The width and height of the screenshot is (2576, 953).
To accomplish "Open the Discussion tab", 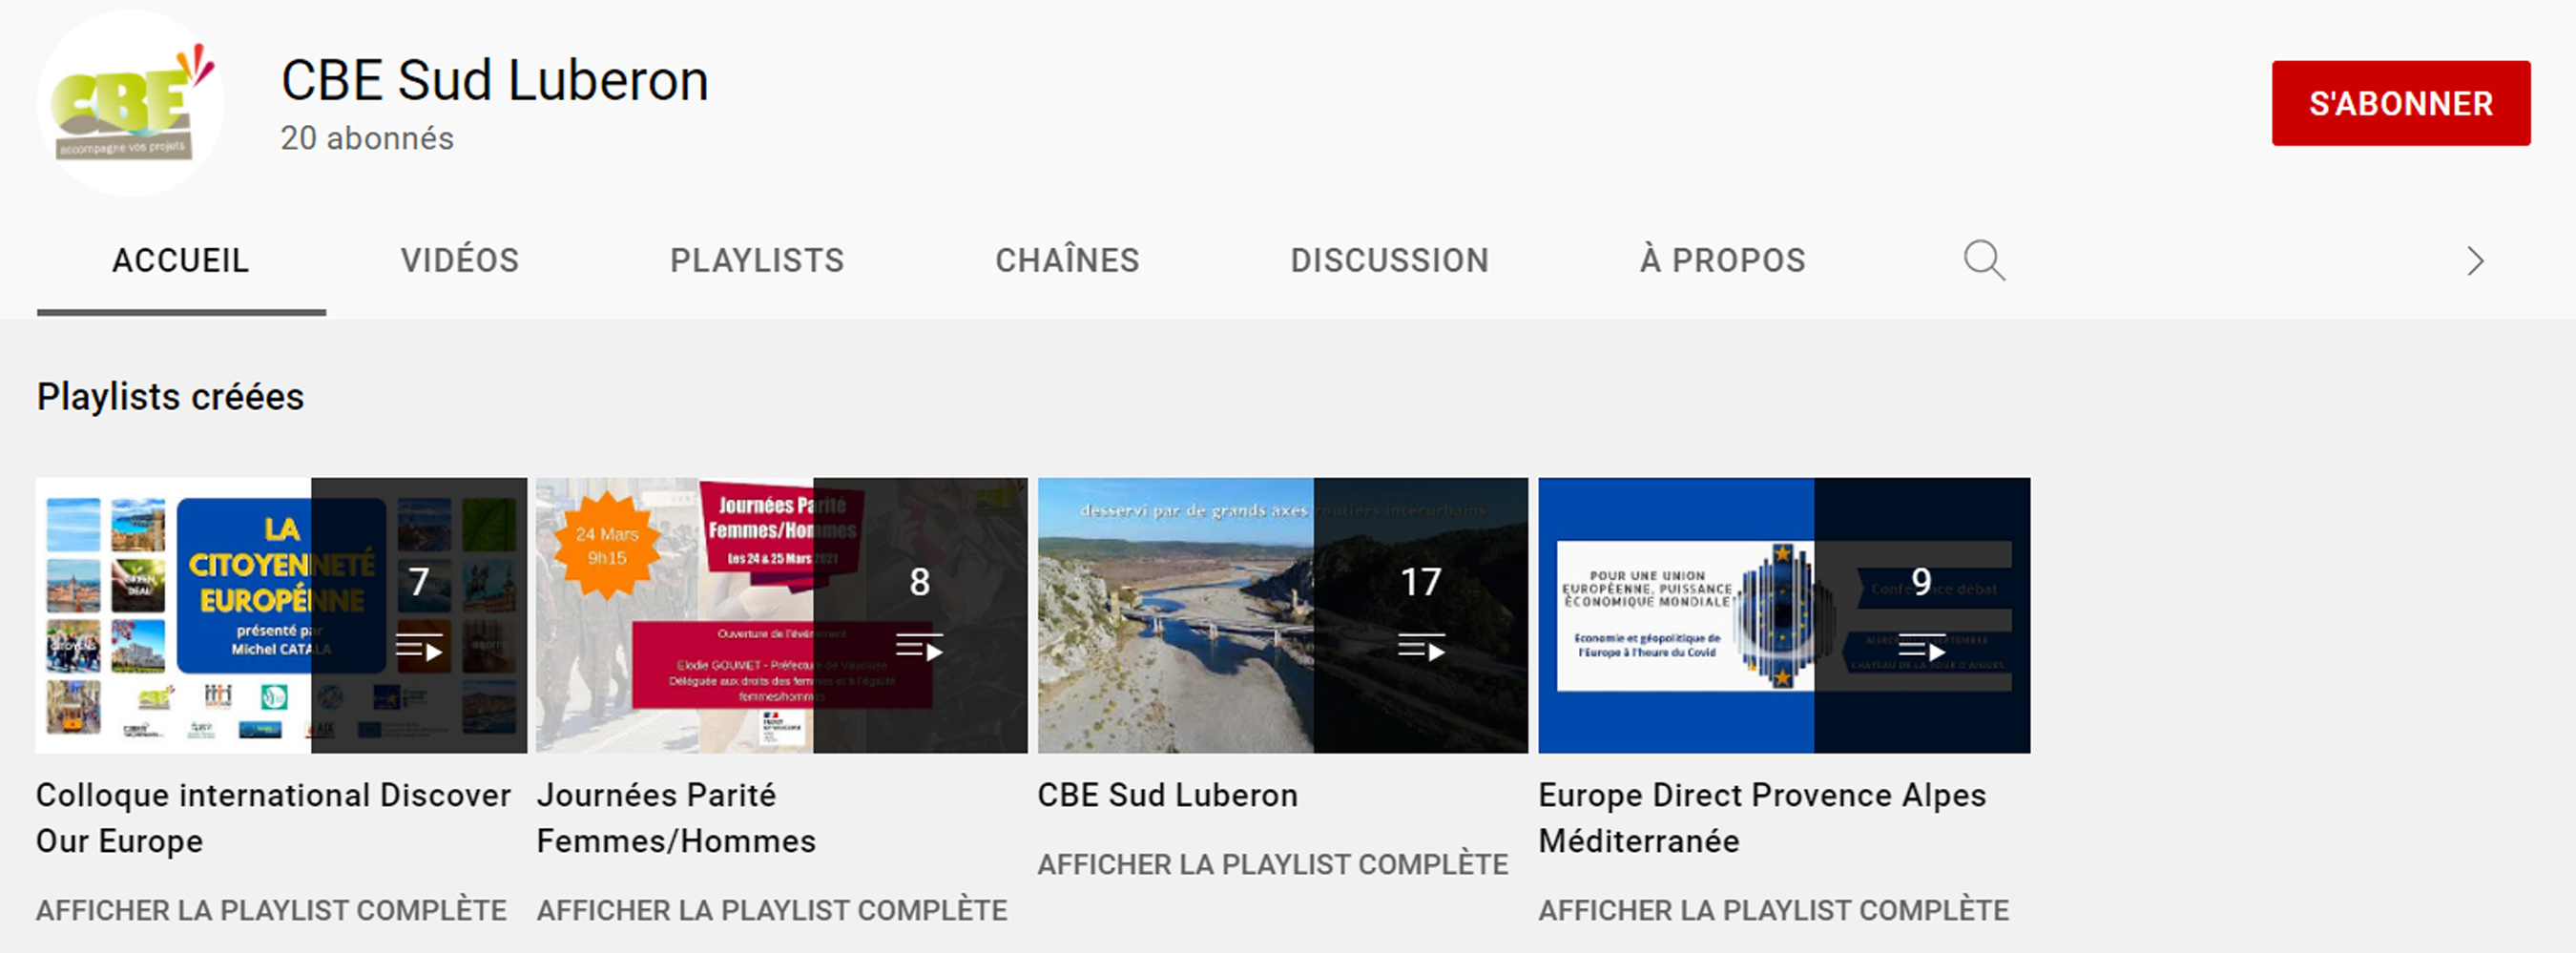I will [1389, 261].
